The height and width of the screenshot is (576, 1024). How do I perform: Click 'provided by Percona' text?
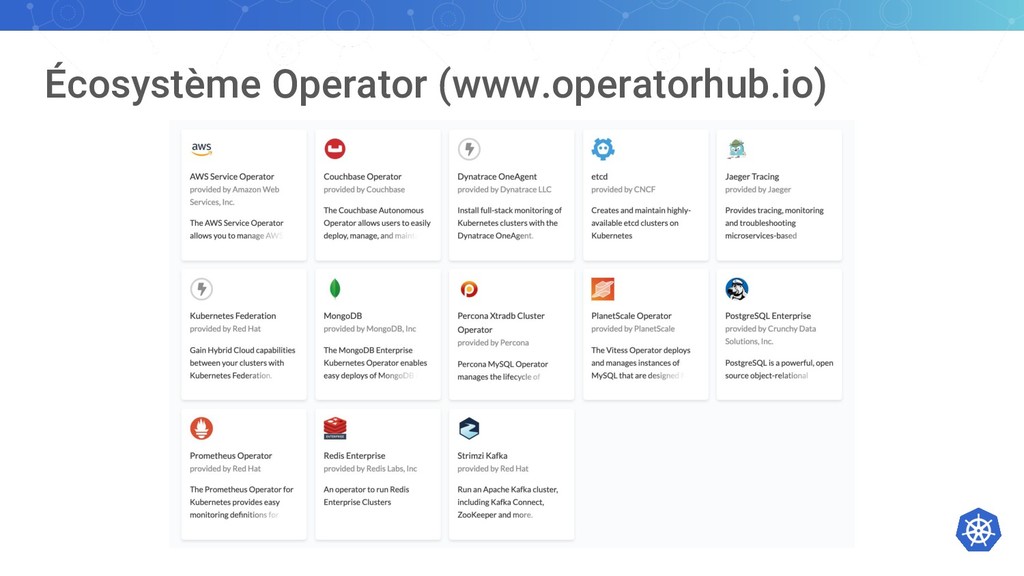(x=493, y=342)
